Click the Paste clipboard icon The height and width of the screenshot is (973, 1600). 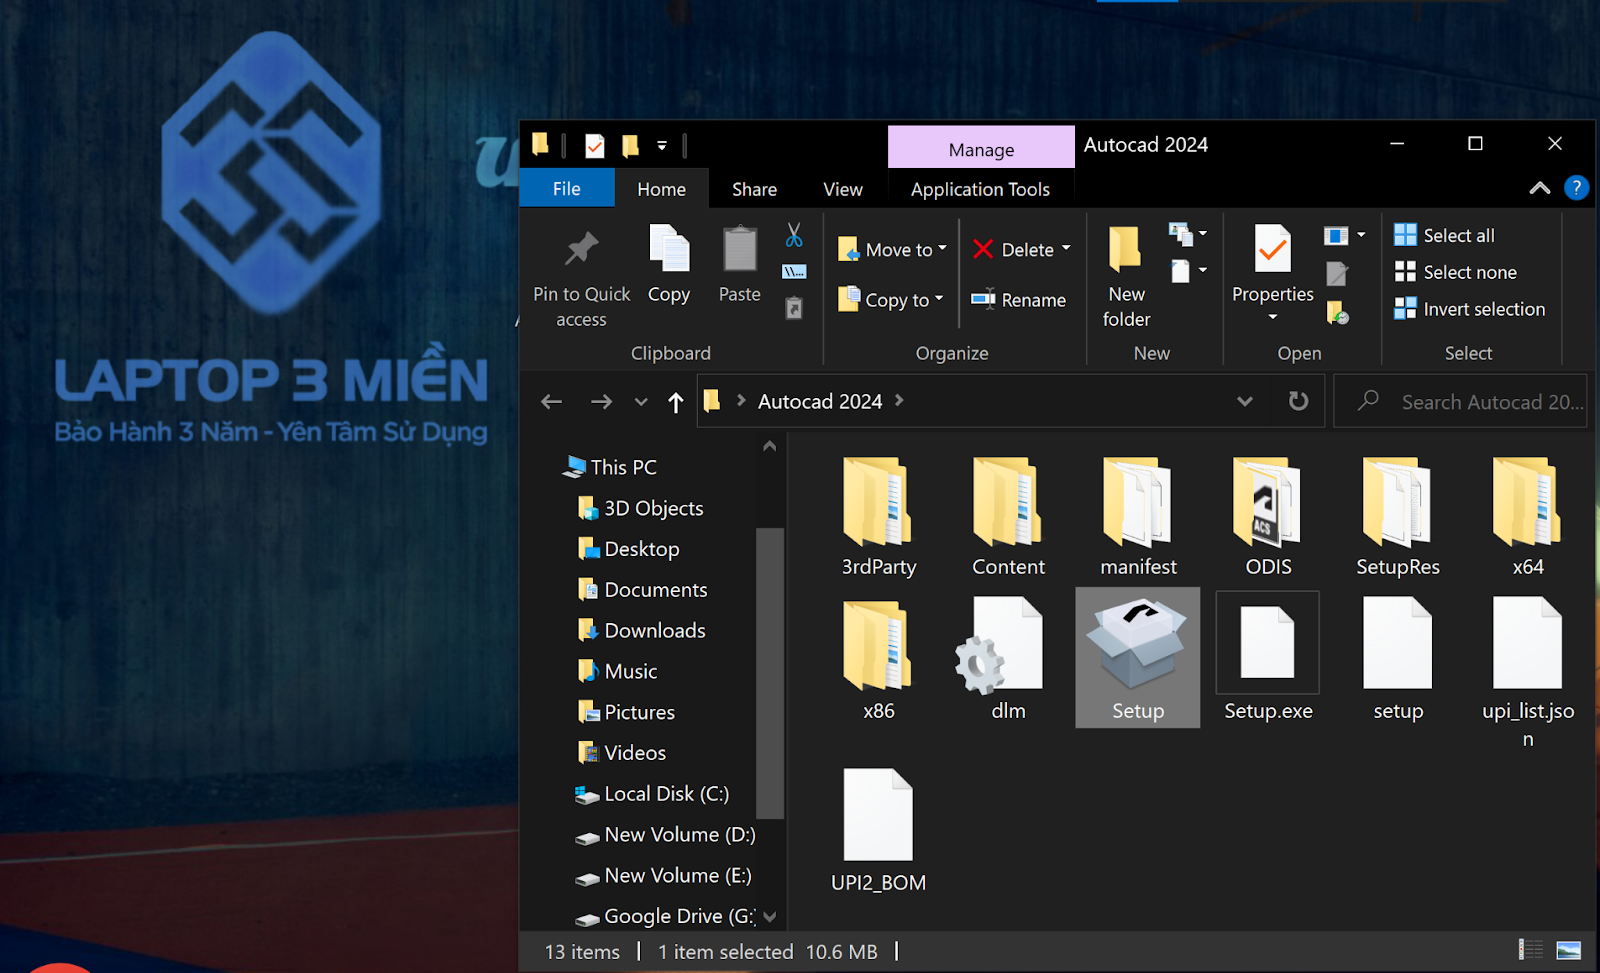pyautogui.click(x=740, y=248)
